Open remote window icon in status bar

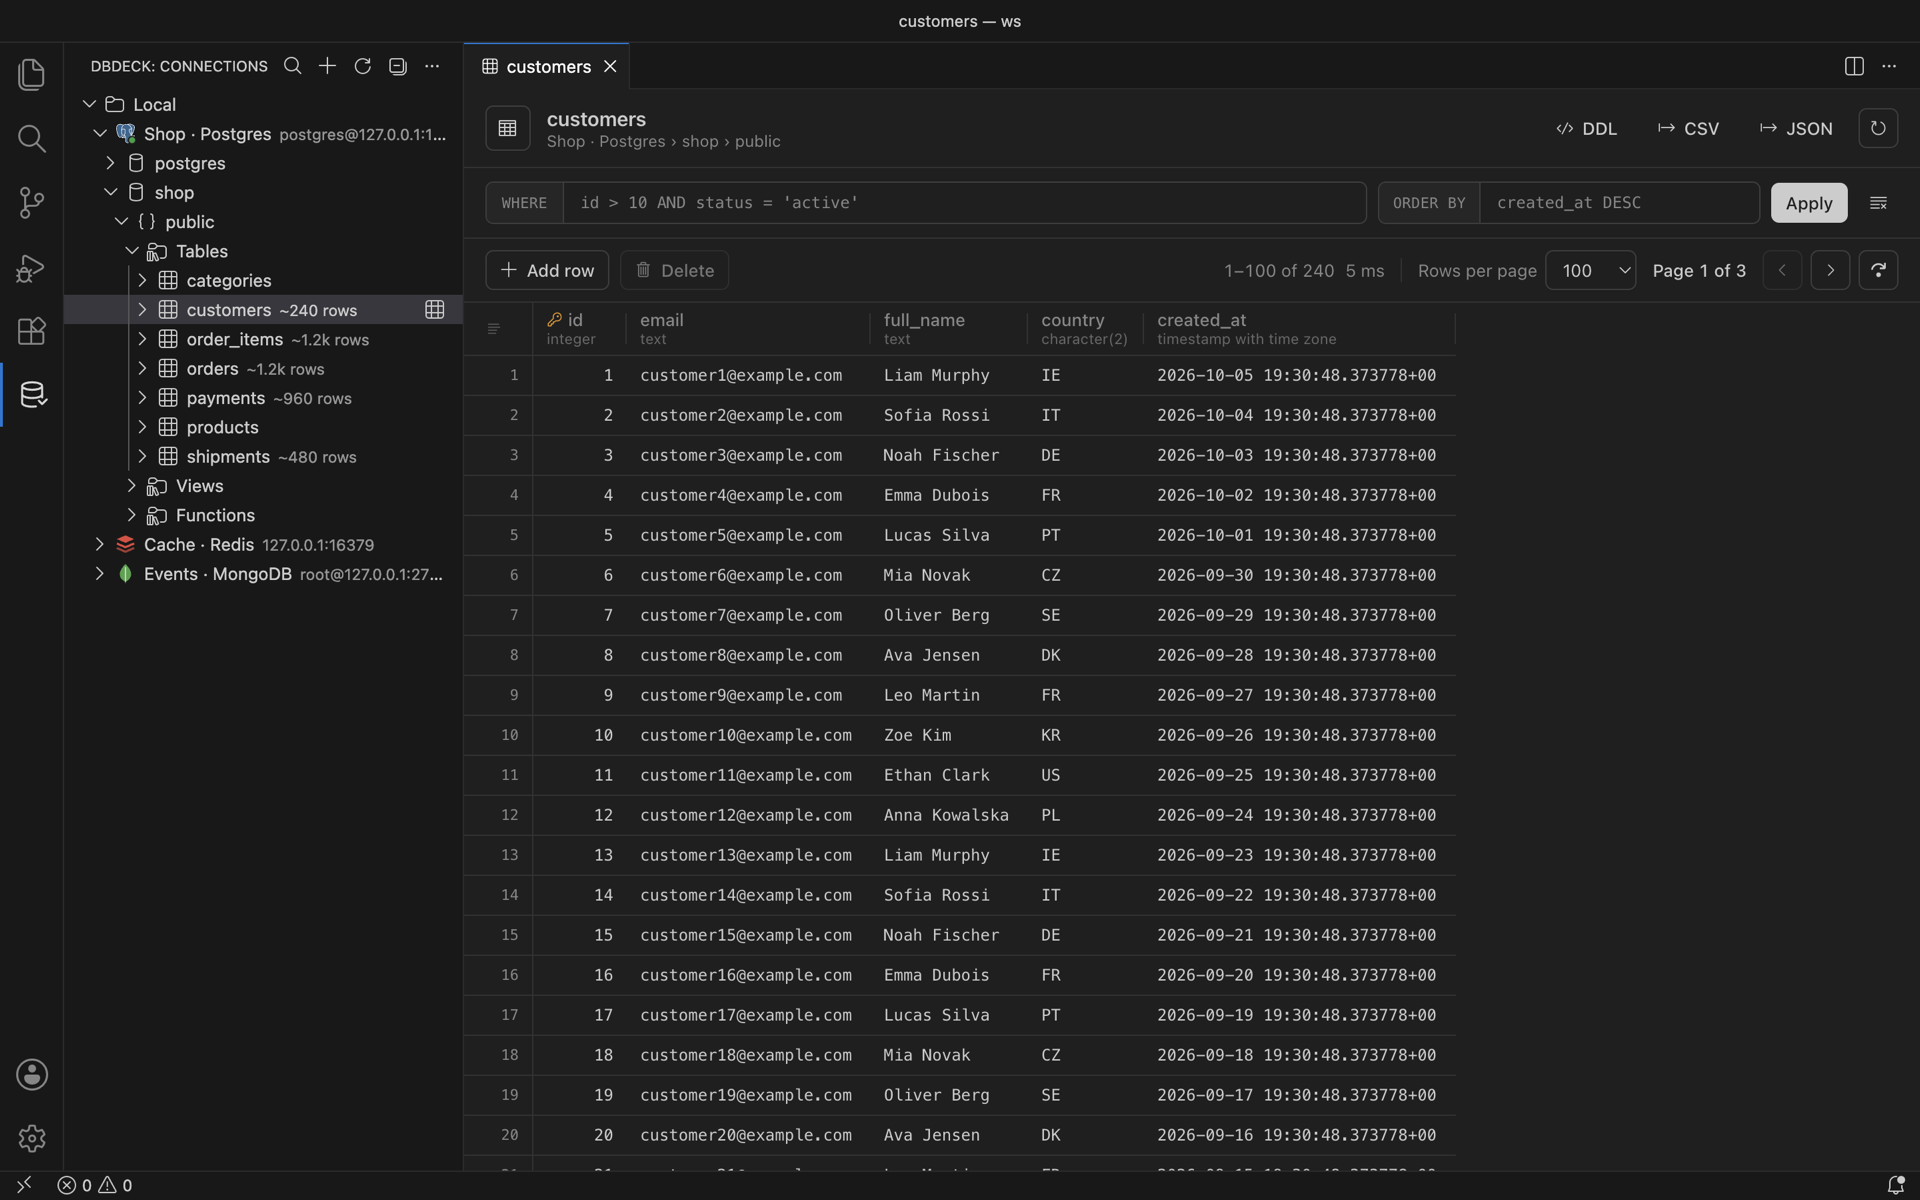[x=24, y=1185]
